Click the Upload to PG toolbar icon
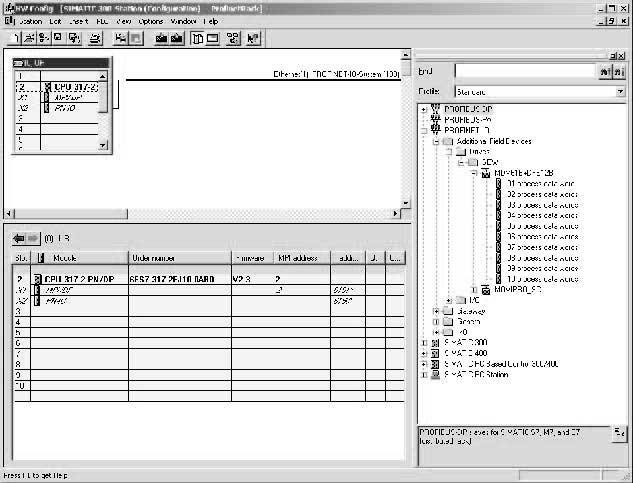The width and height of the screenshot is (633, 483). [x=177, y=38]
